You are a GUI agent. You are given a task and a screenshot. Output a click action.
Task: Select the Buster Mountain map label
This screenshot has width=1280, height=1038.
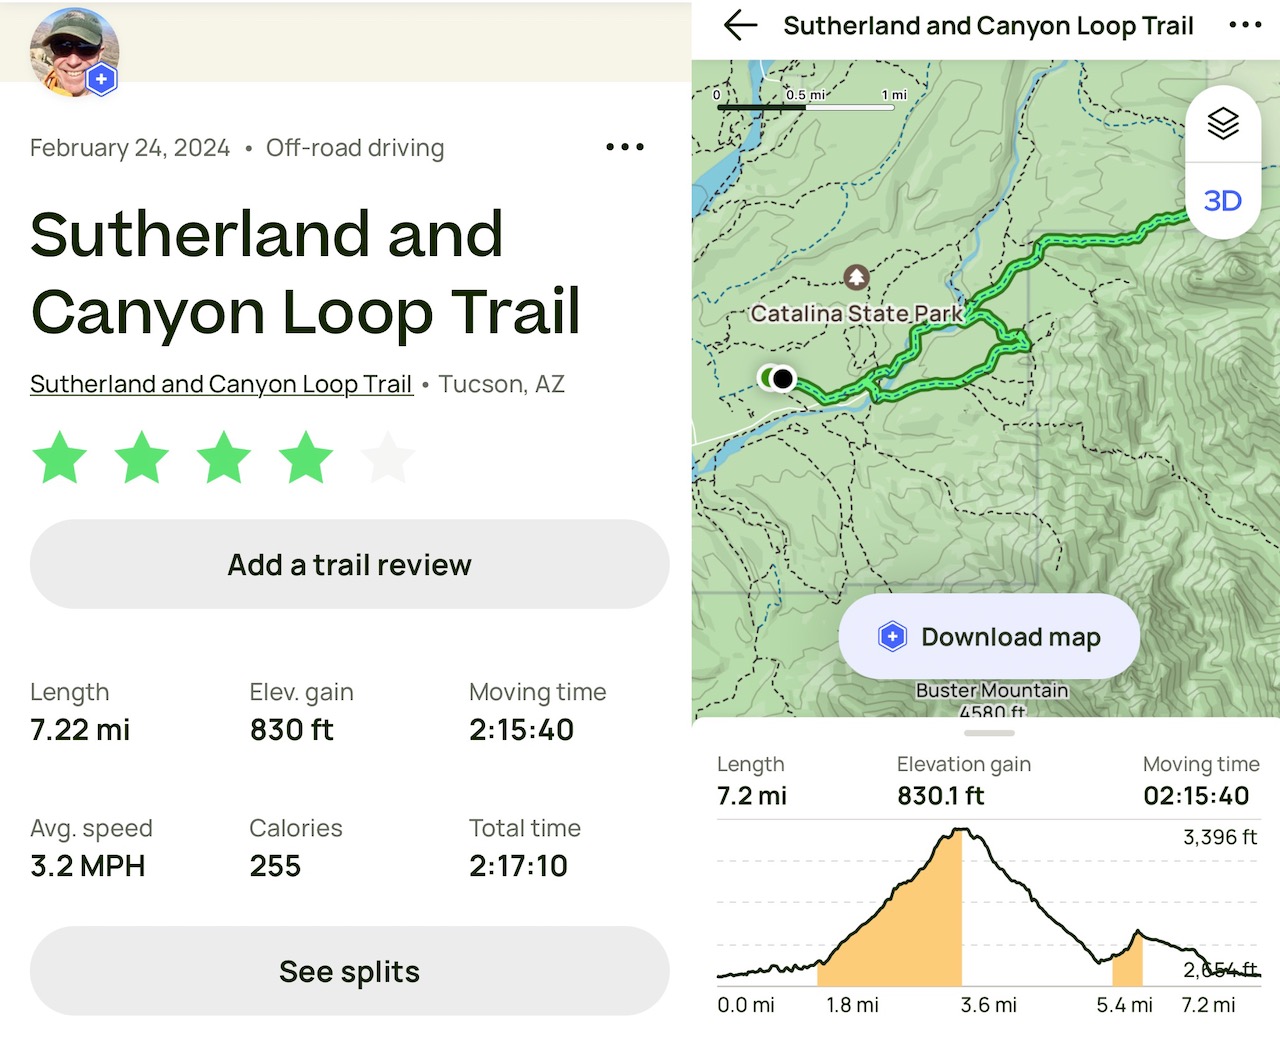992,690
